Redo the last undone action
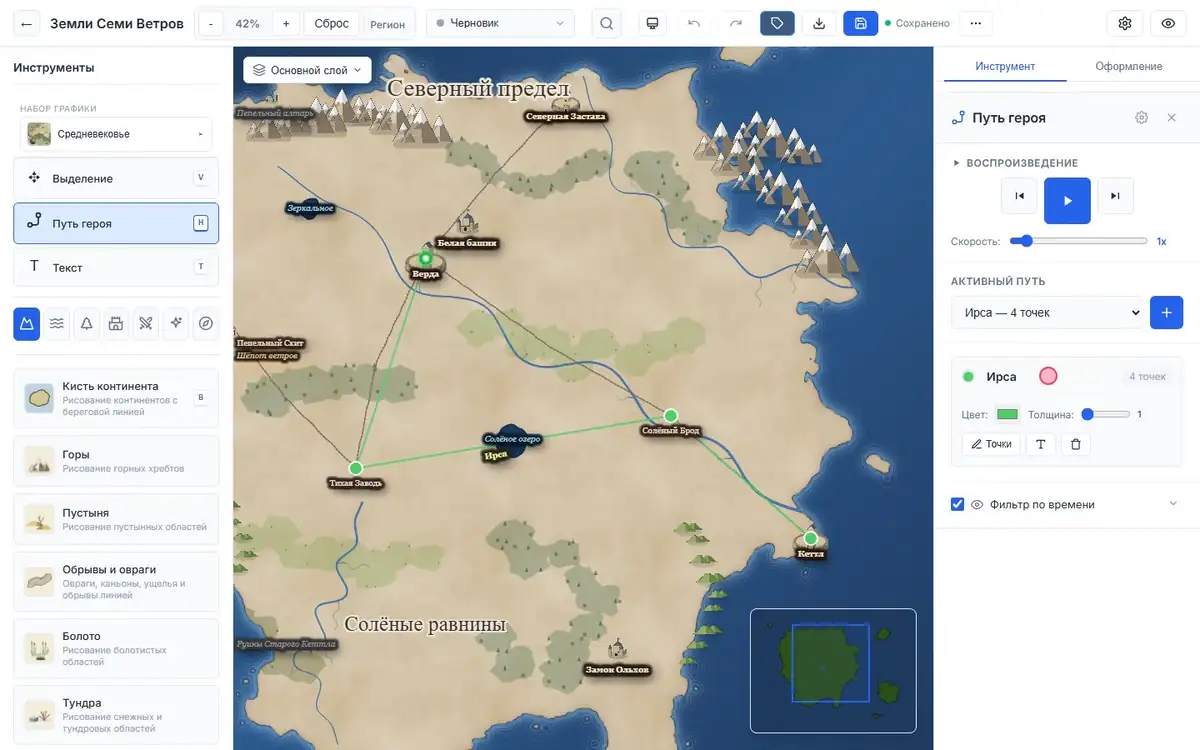Screen dimensions: 1200x750 pos(736,23)
